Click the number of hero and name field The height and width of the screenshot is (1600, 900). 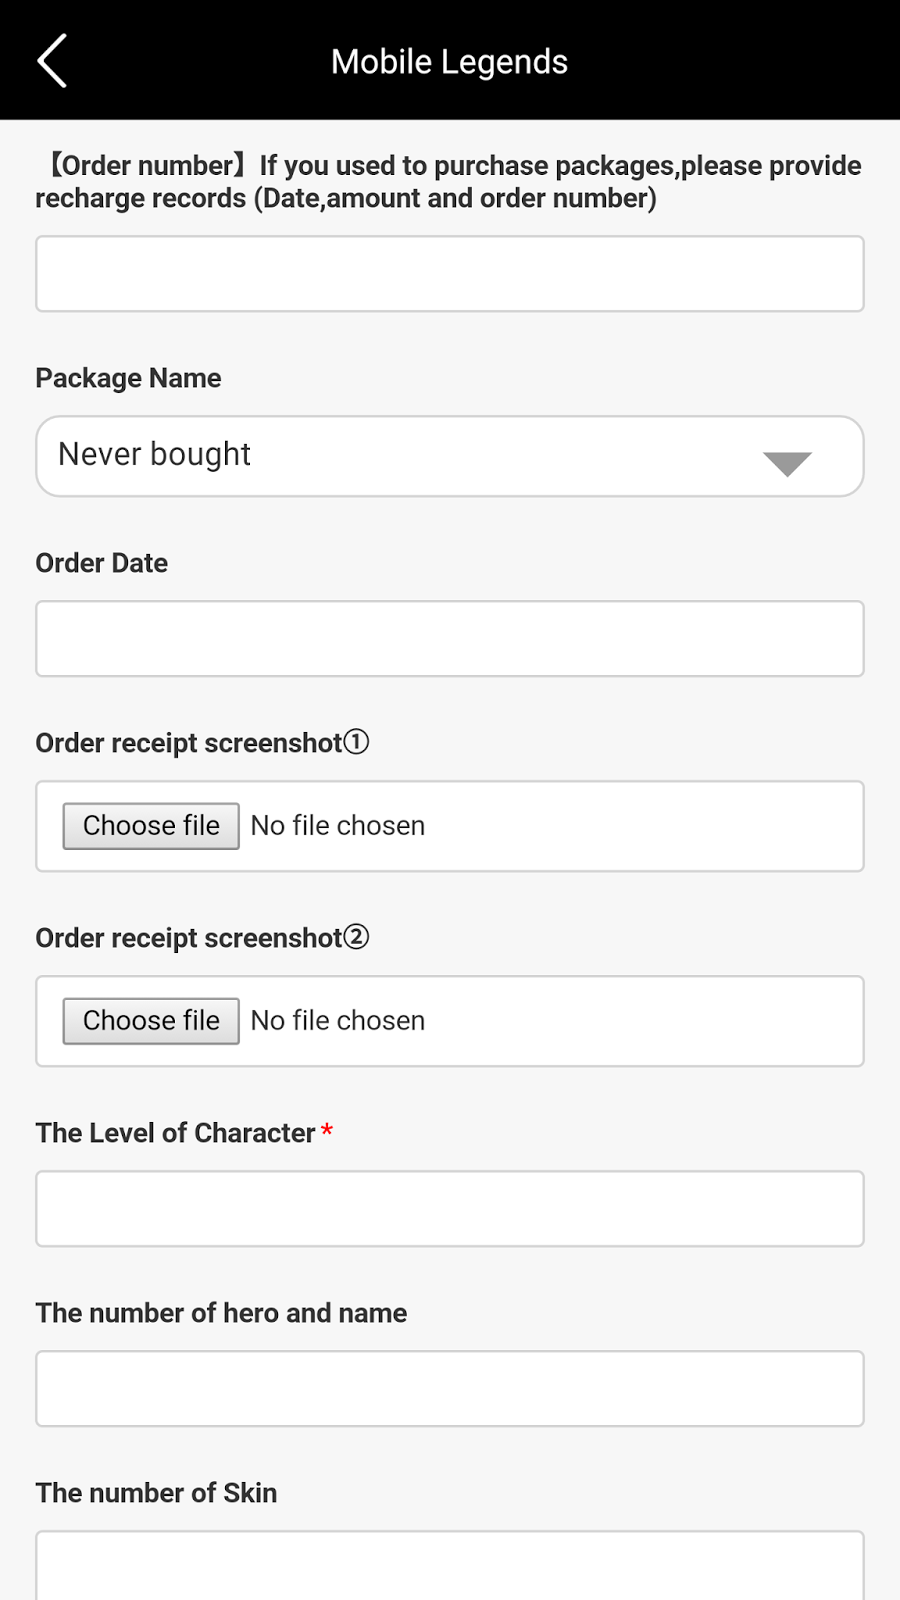pyautogui.click(x=450, y=1389)
